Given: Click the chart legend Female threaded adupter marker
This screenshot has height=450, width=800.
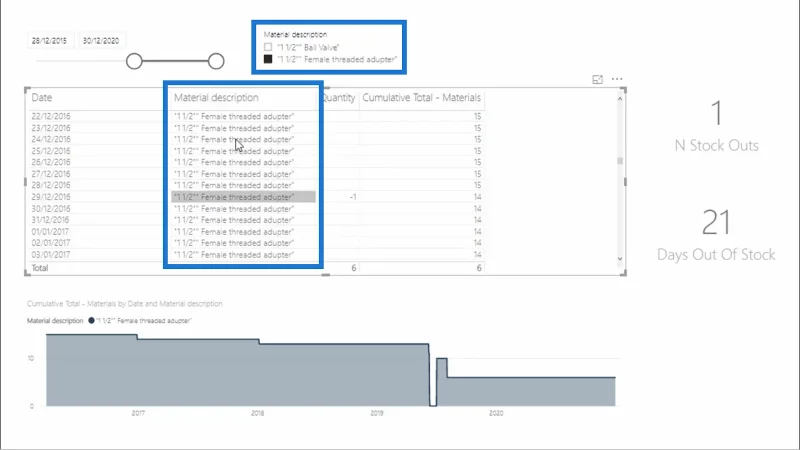Looking at the screenshot, I should [91, 320].
